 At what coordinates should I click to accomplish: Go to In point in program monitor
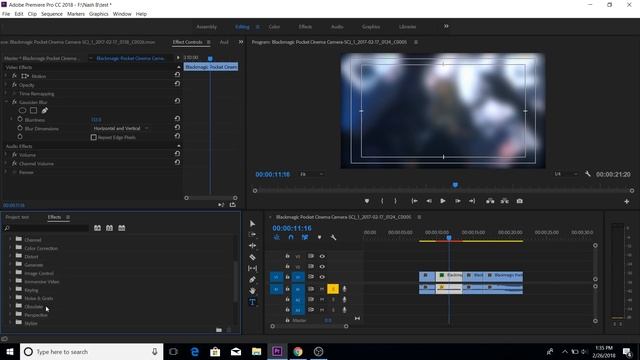click(414, 201)
